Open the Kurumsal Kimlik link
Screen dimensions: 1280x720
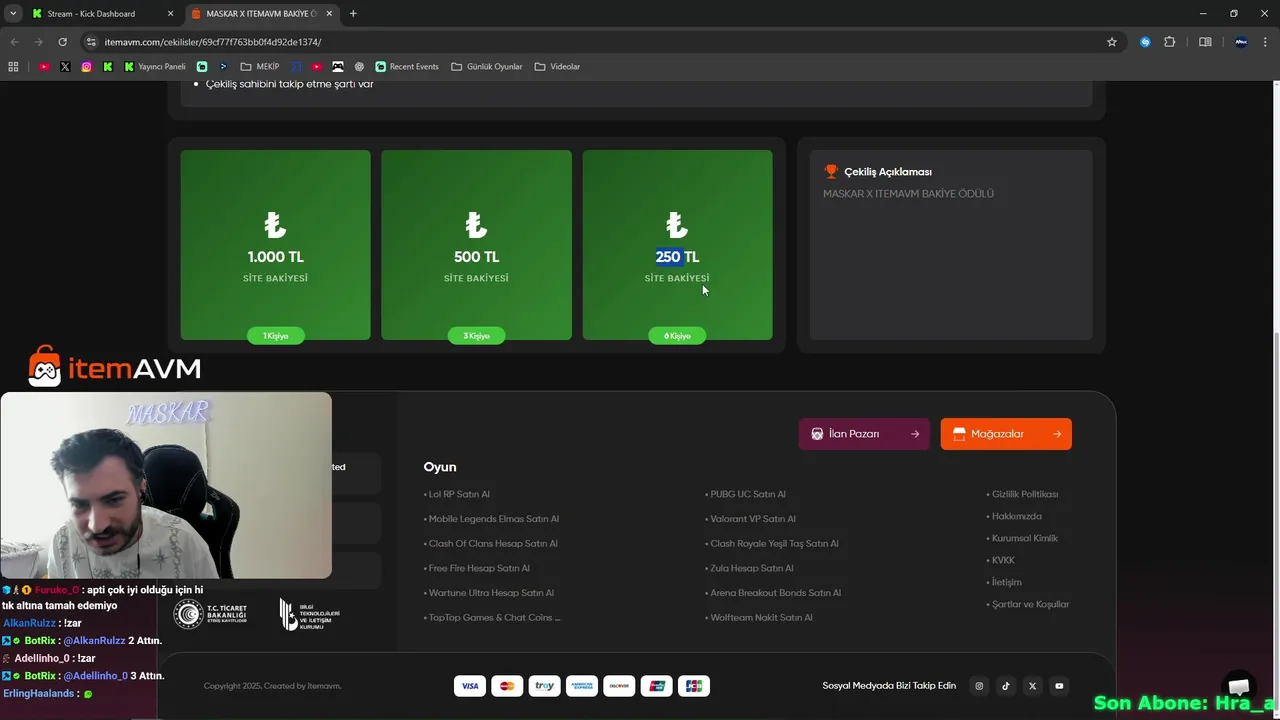click(x=1023, y=538)
